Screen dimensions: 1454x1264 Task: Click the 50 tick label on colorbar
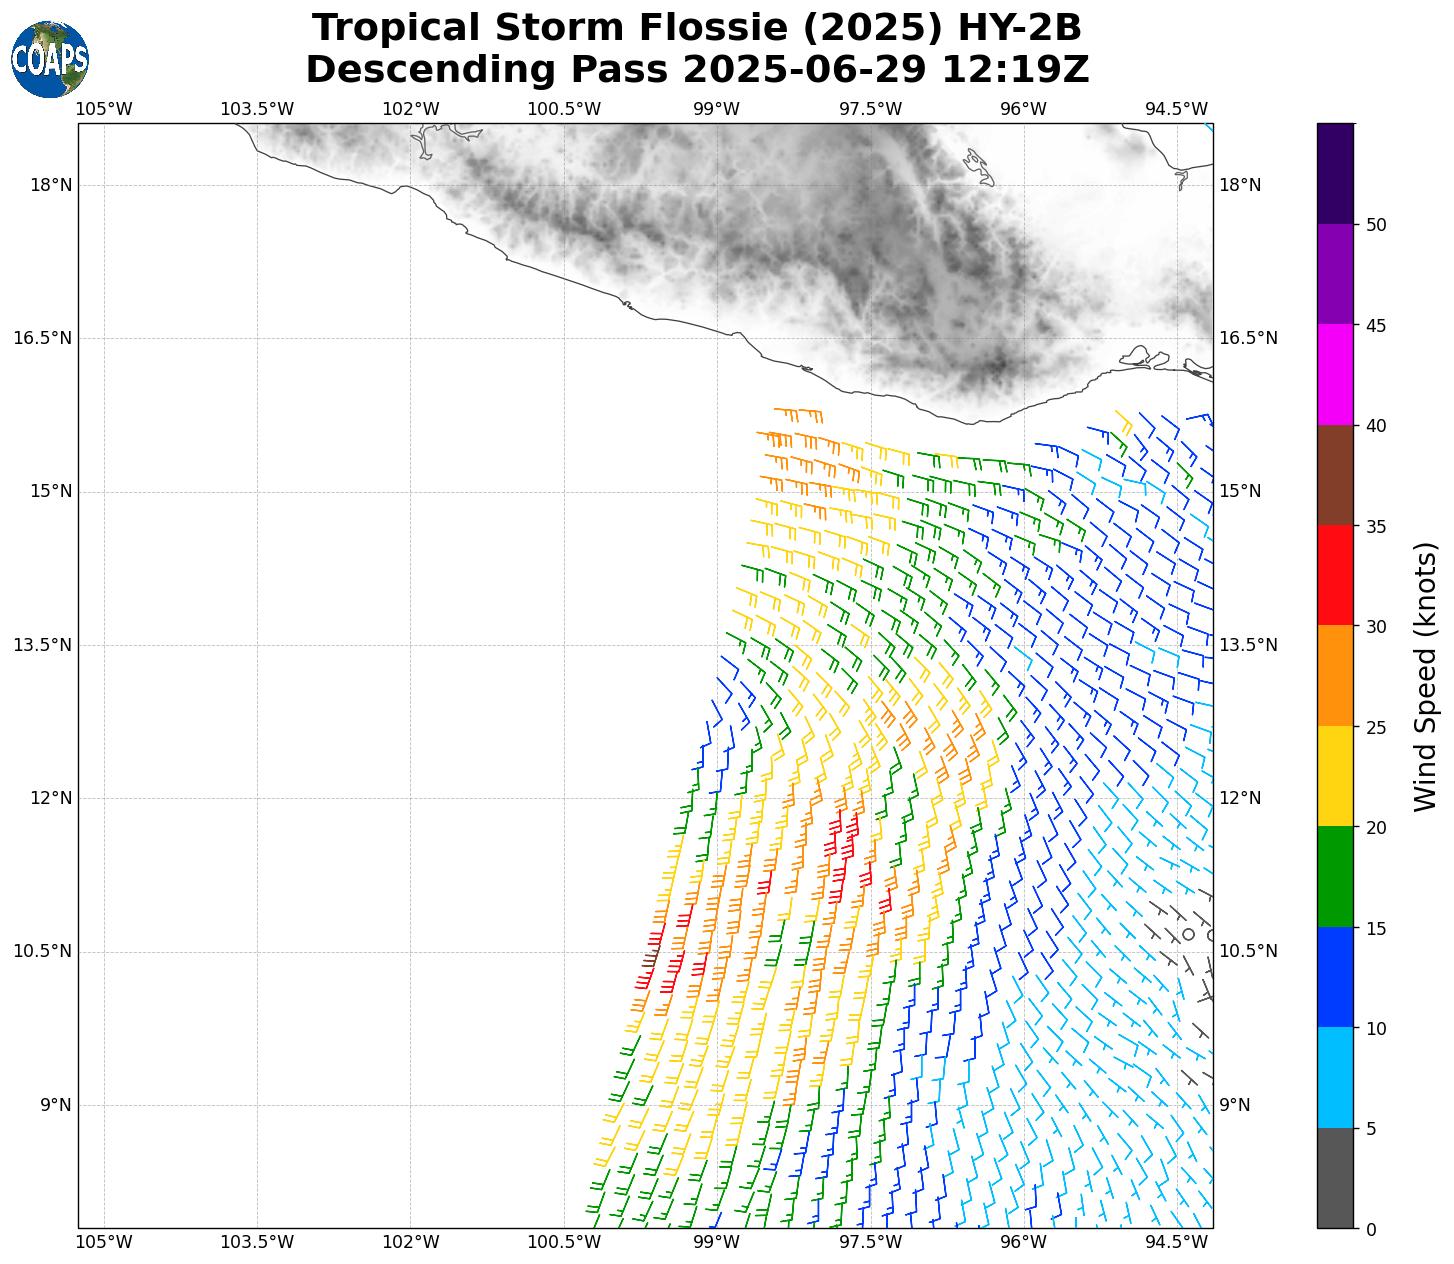(1376, 224)
